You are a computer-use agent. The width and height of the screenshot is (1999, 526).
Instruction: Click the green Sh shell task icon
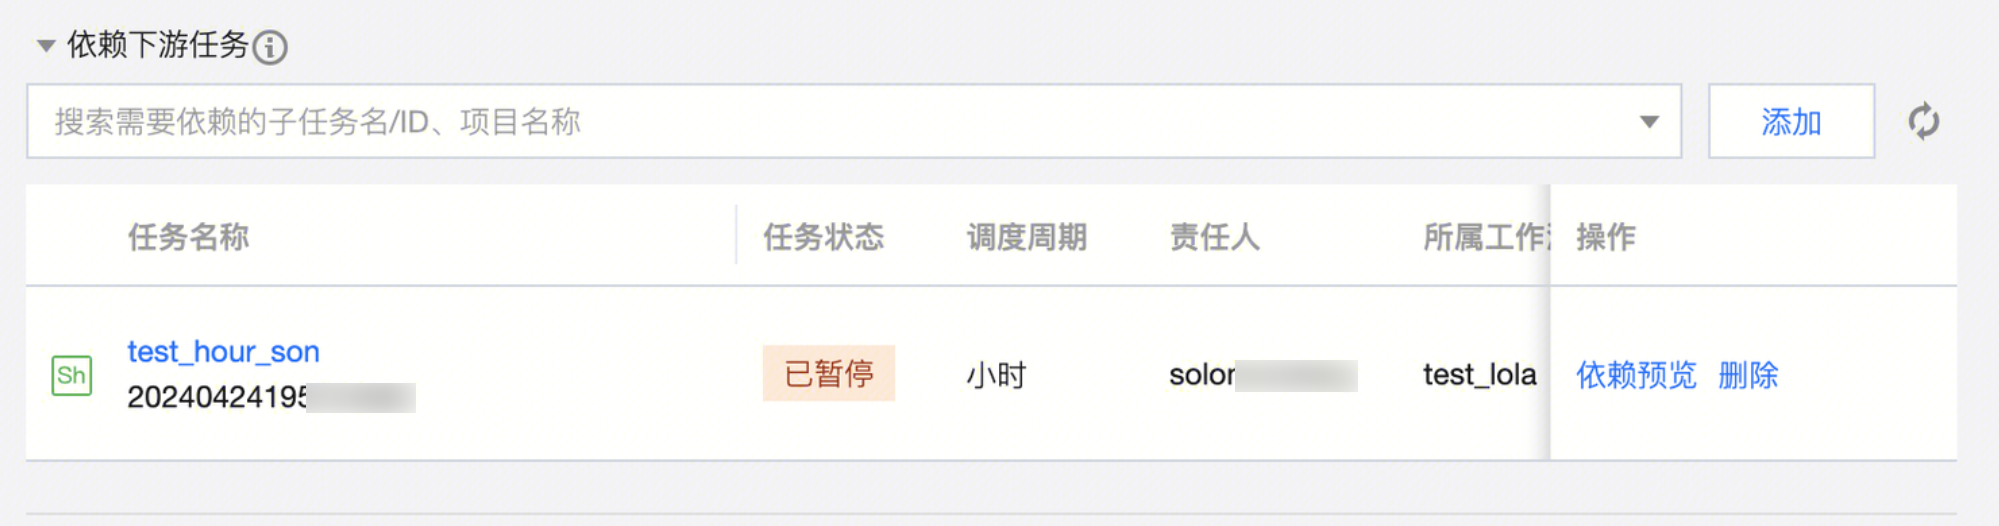(x=71, y=376)
